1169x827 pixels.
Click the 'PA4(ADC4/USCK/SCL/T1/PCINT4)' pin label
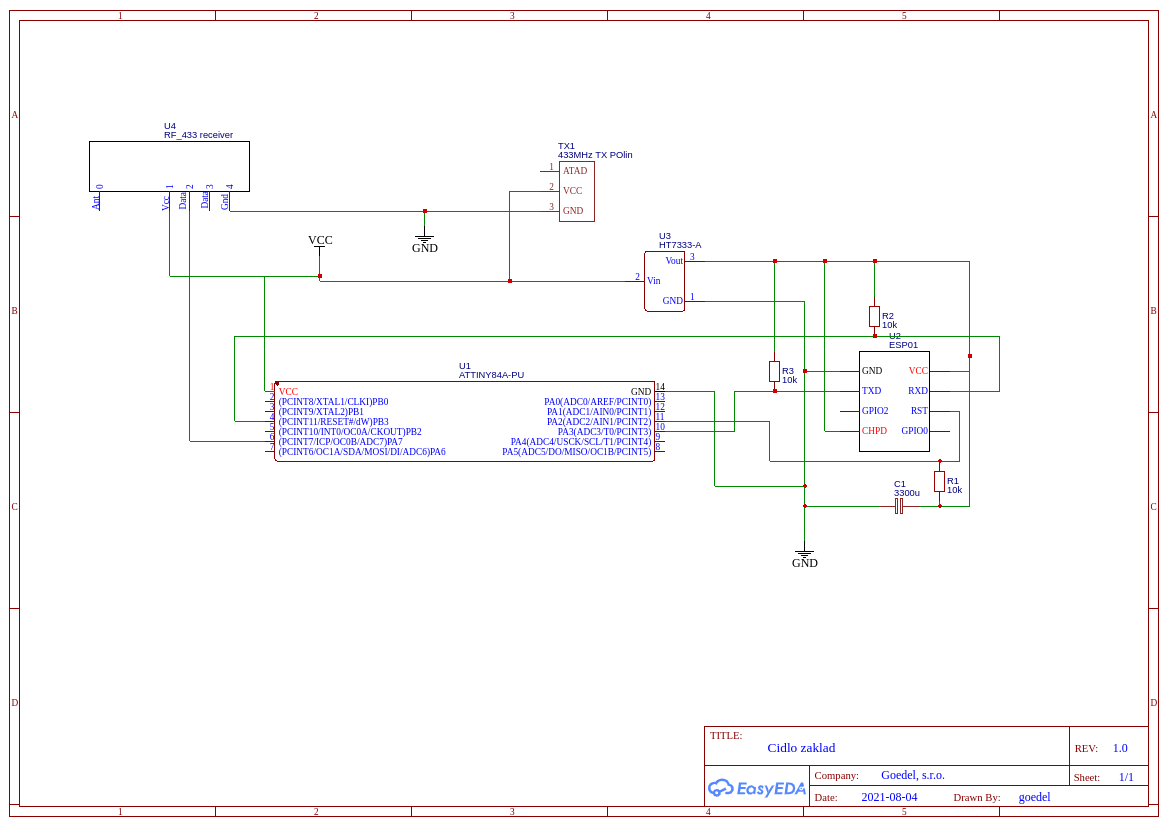click(582, 442)
